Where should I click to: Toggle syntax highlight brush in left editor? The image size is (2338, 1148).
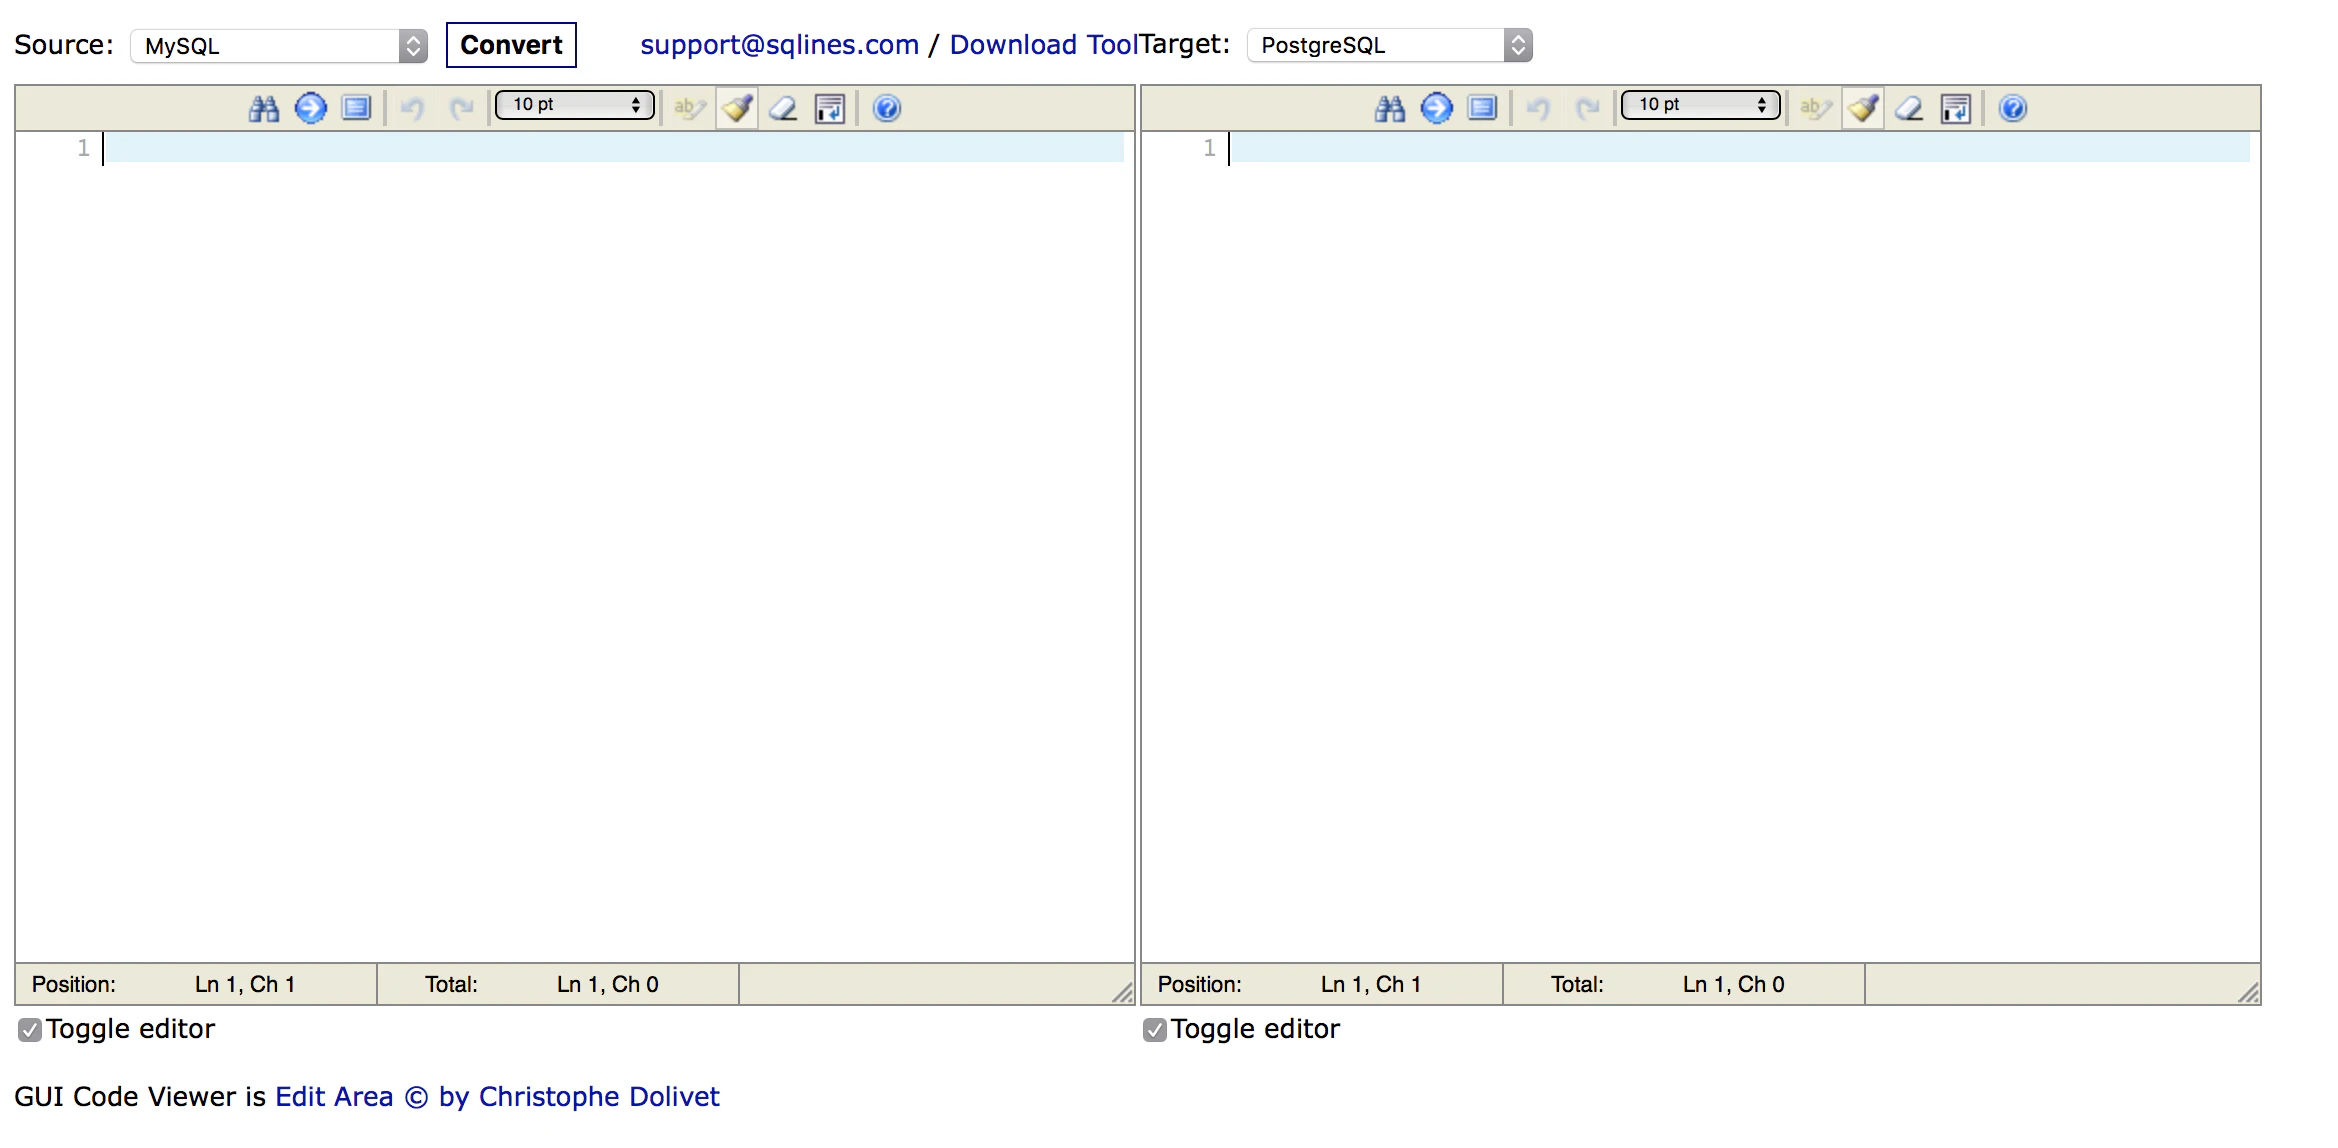point(737,108)
